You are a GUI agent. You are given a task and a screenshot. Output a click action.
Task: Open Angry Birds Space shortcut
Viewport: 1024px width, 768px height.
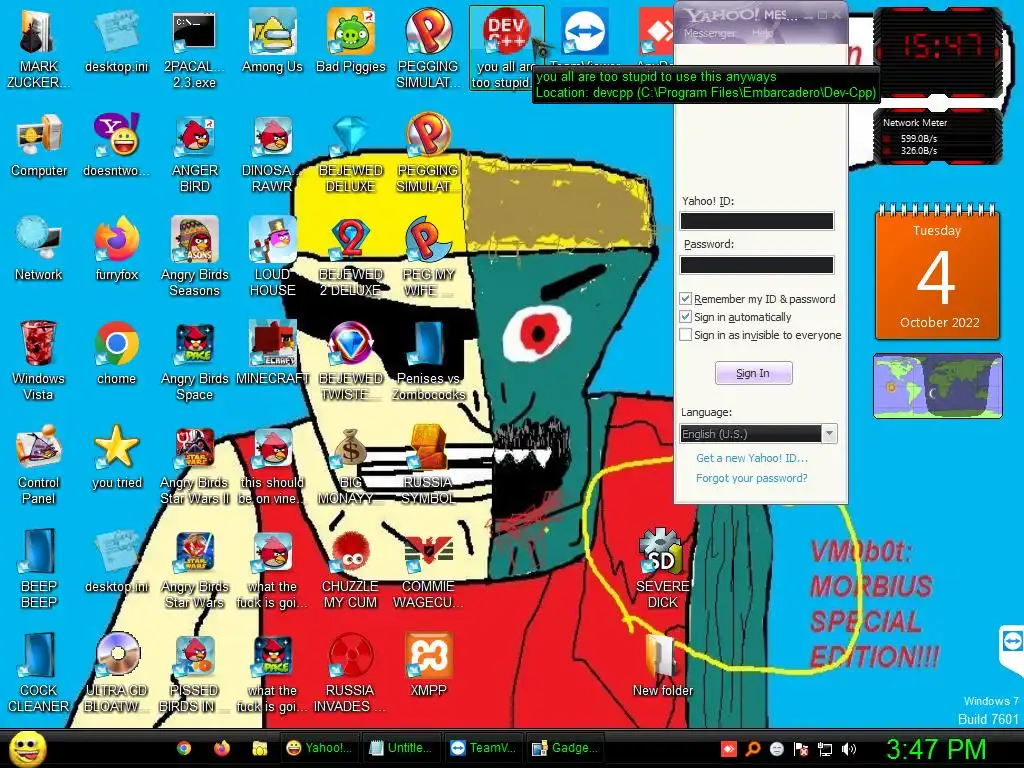tap(194, 360)
